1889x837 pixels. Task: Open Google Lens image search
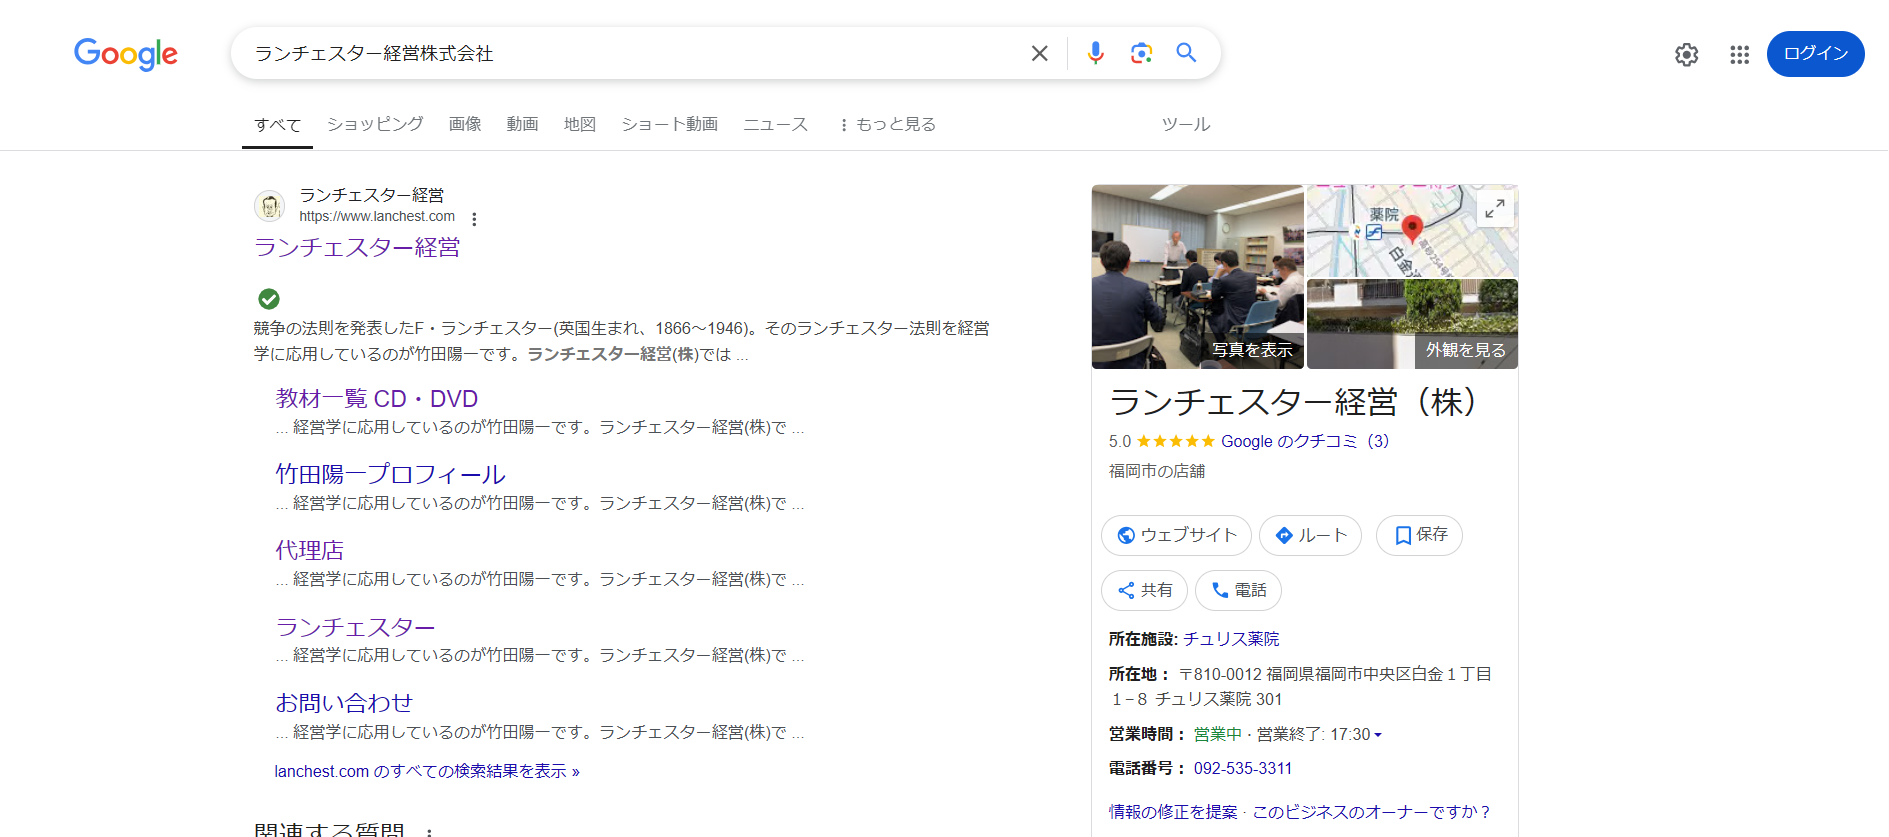pyautogui.click(x=1141, y=53)
